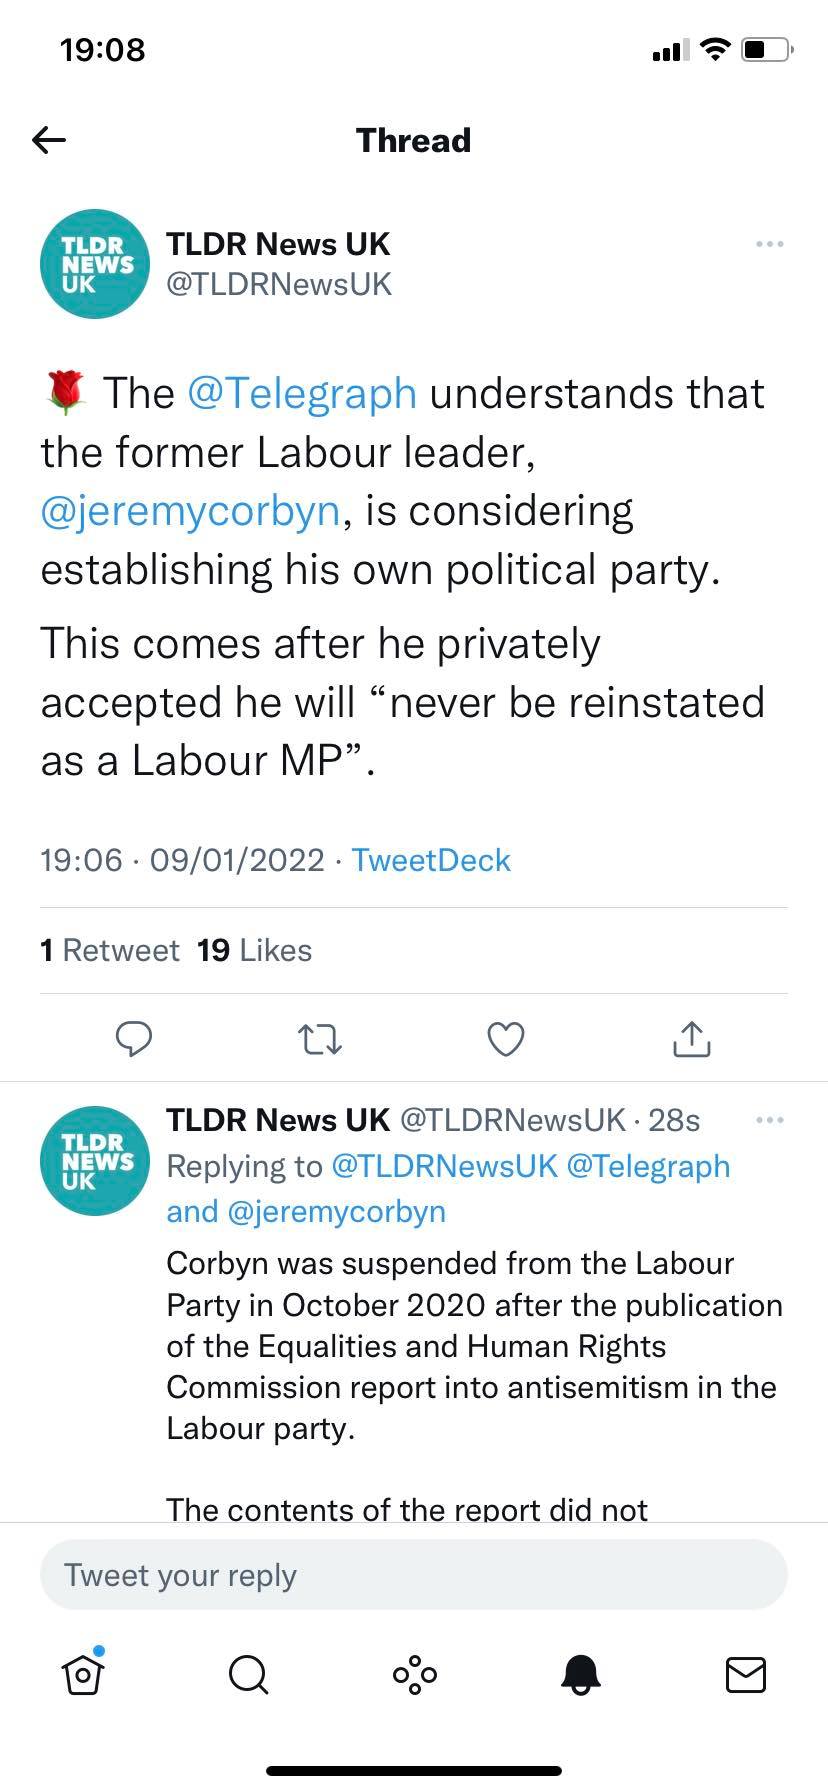
Task: Open more options on the reply tweet
Action: (x=769, y=1120)
